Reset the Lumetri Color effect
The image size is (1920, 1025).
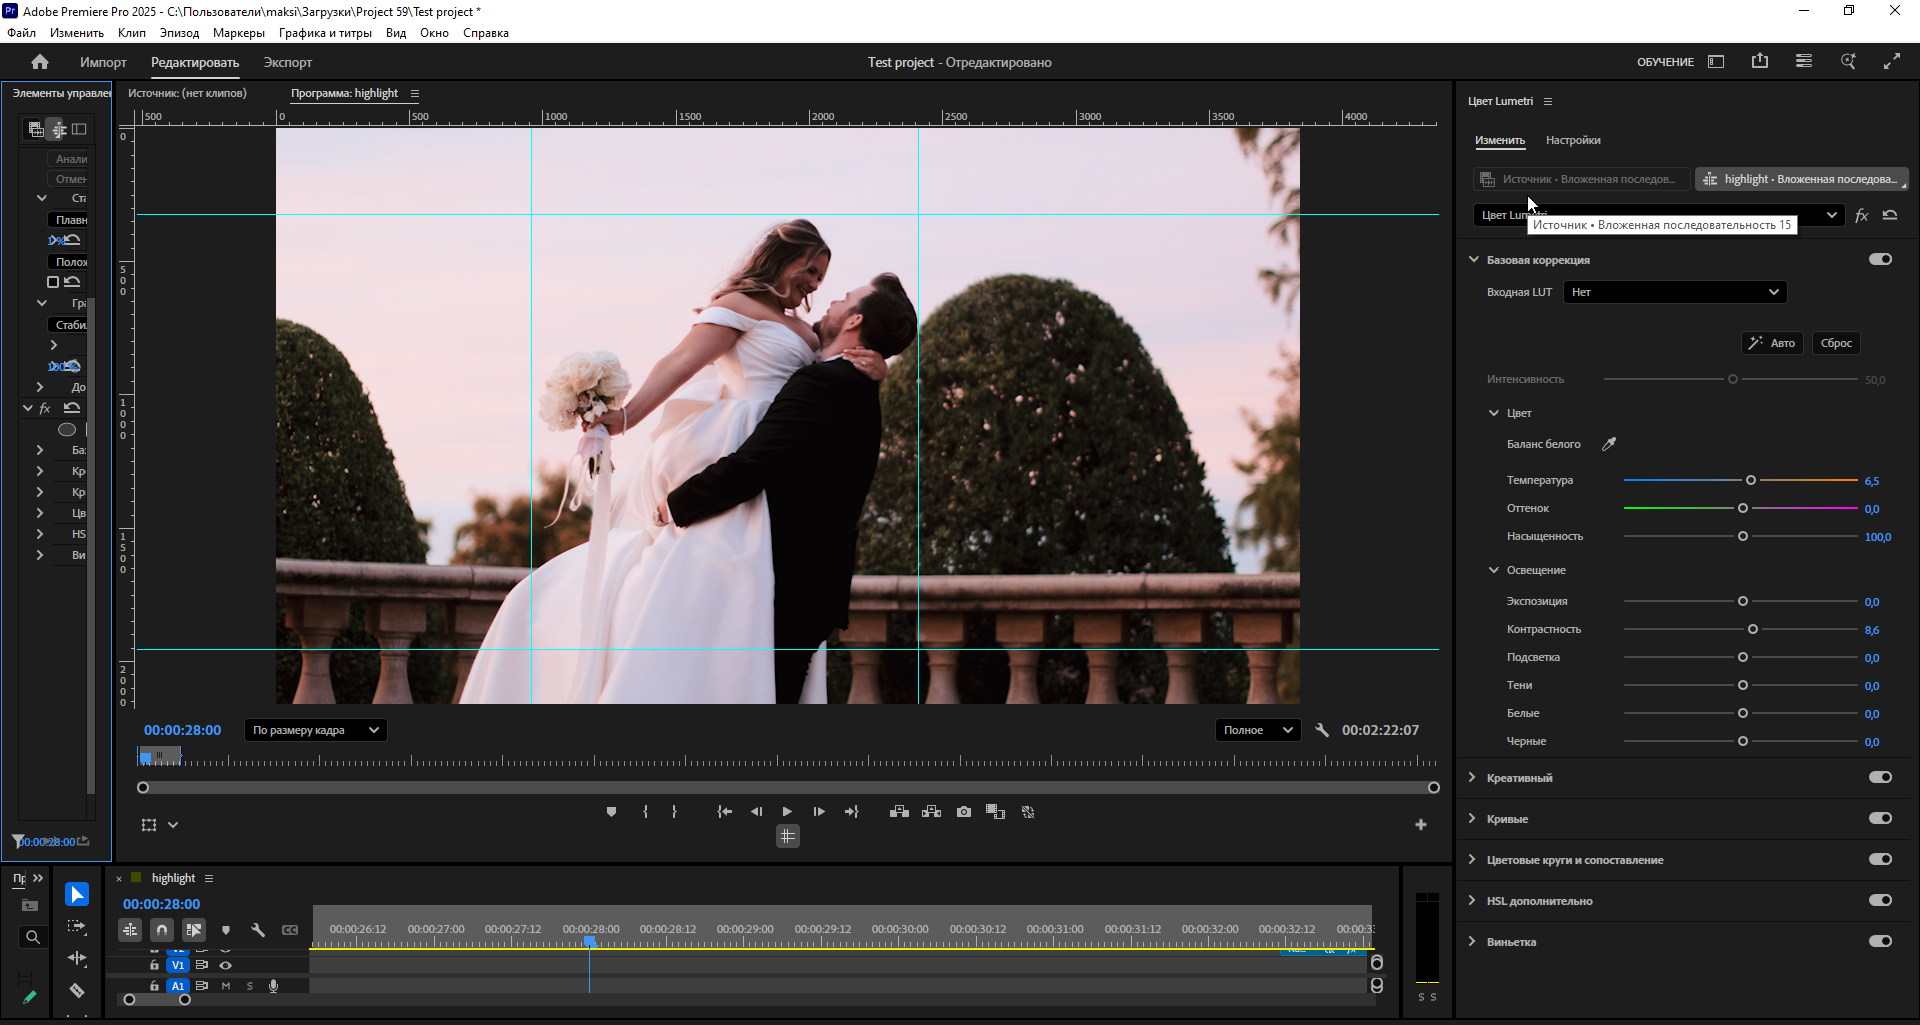tap(1890, 215)
